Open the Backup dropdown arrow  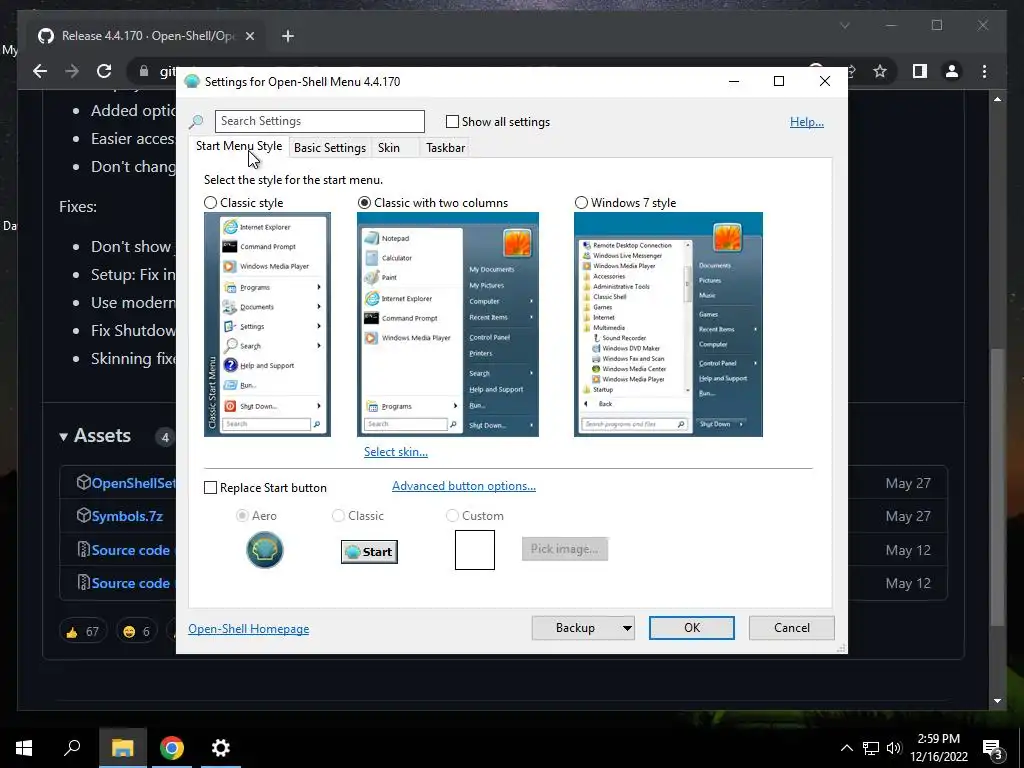627,628
